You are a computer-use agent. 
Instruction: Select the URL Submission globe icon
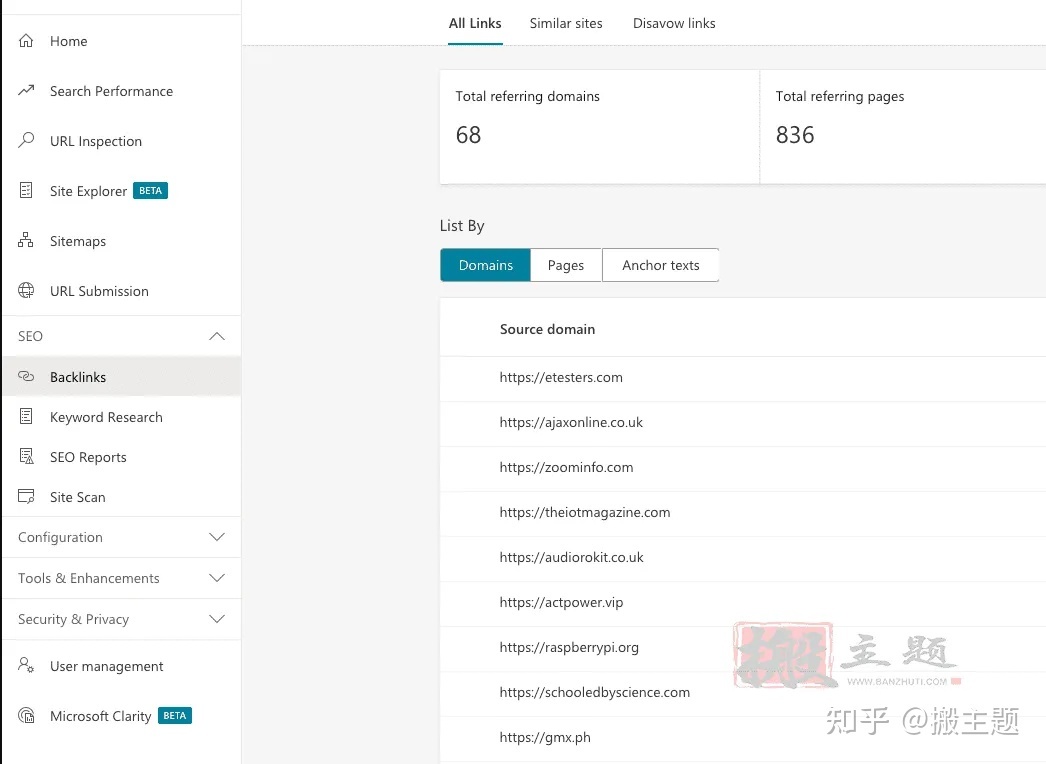coord(27,291)
